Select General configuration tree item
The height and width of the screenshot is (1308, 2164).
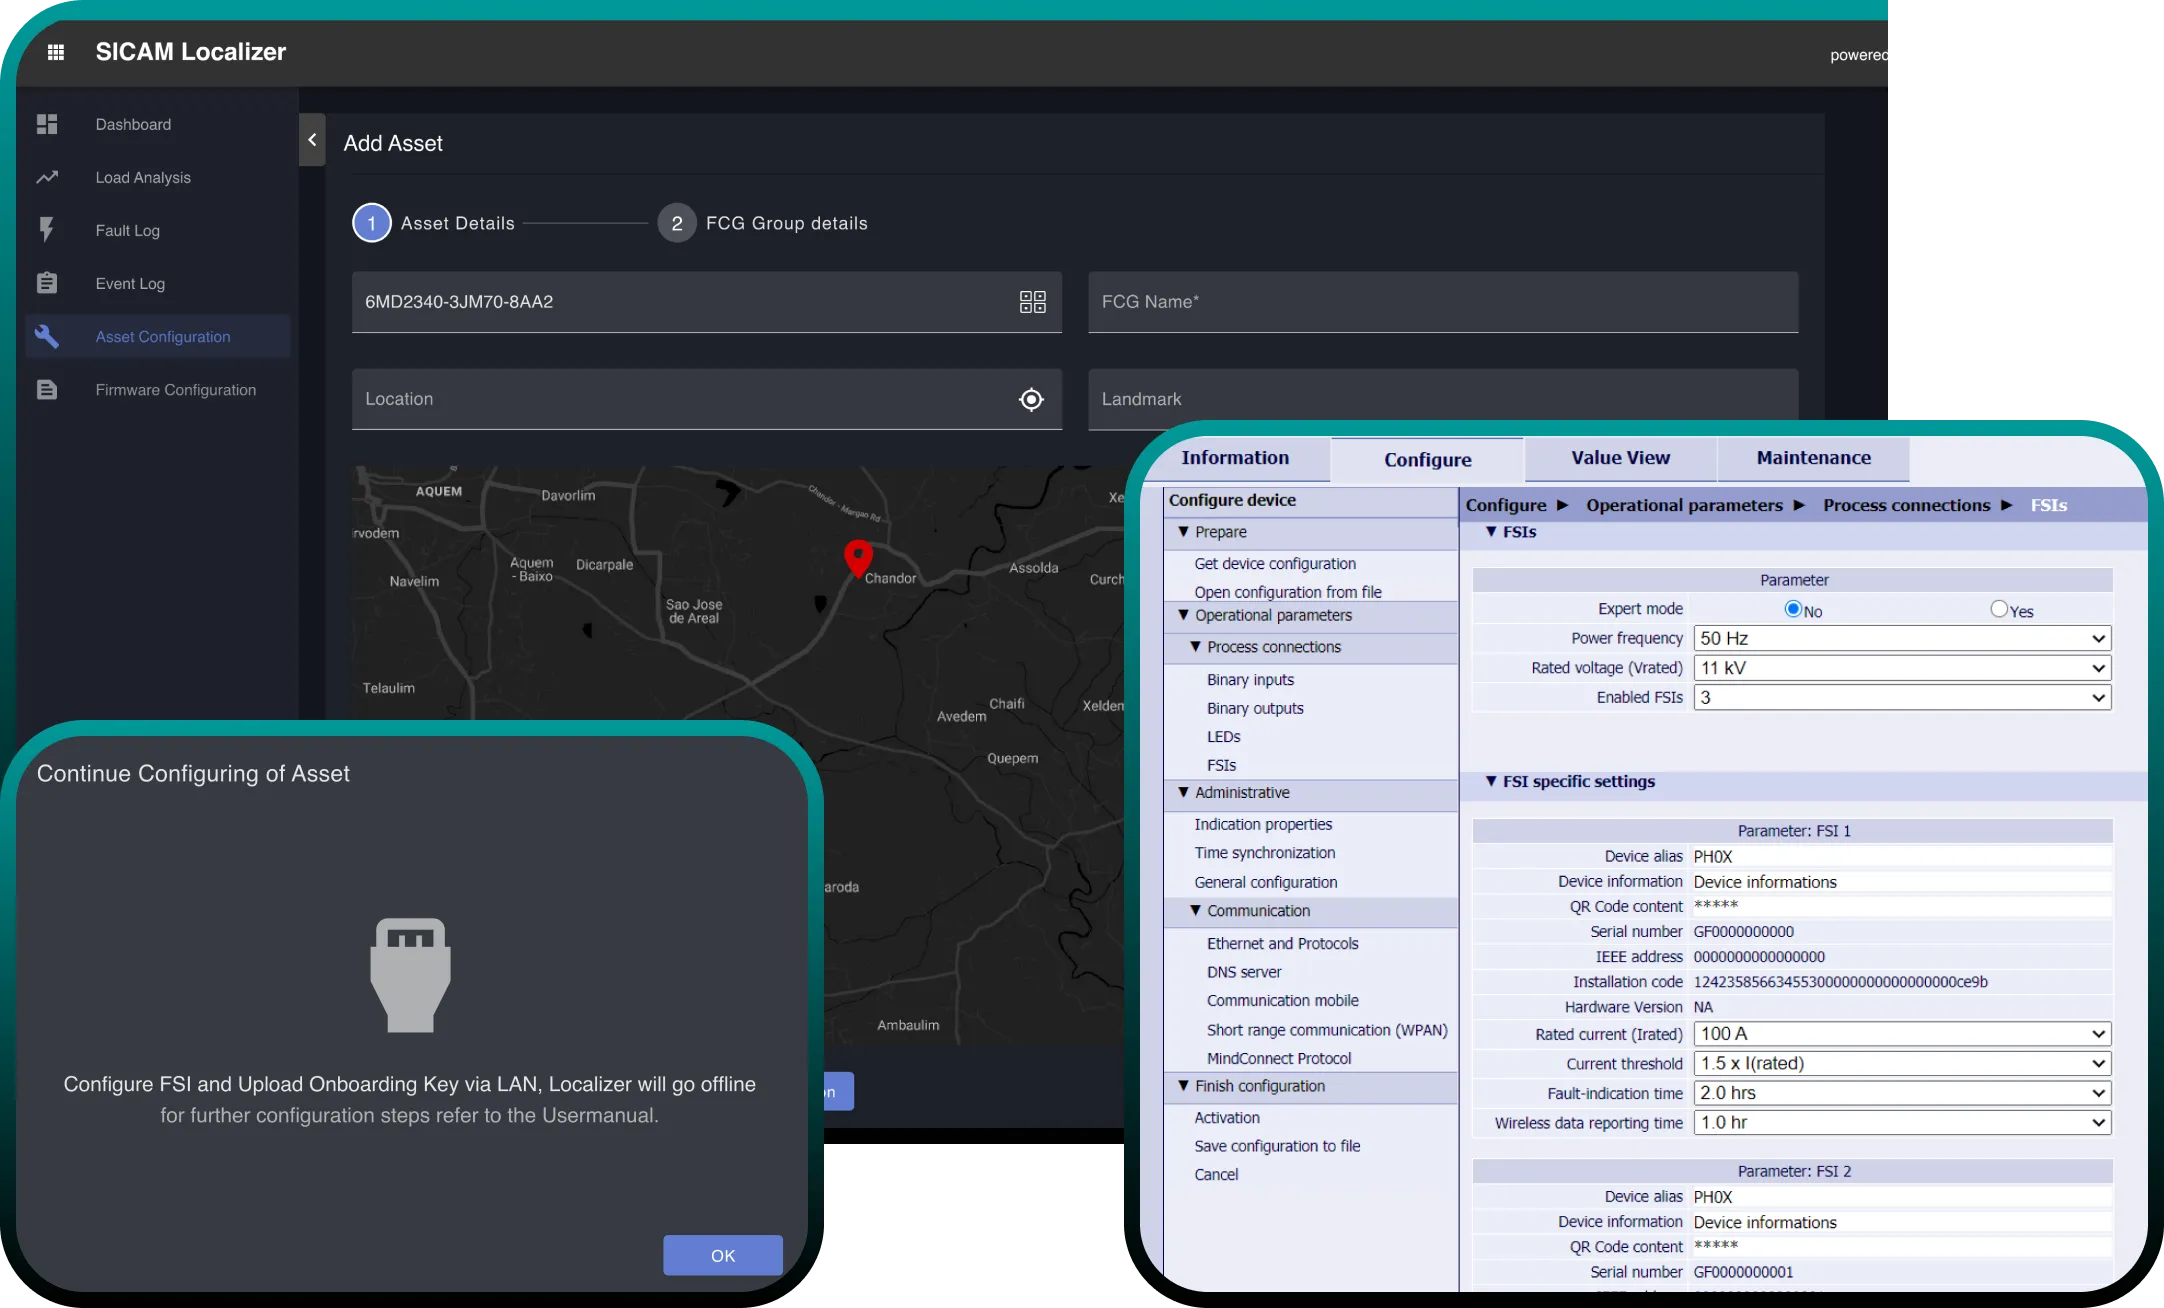[1265, 882]
